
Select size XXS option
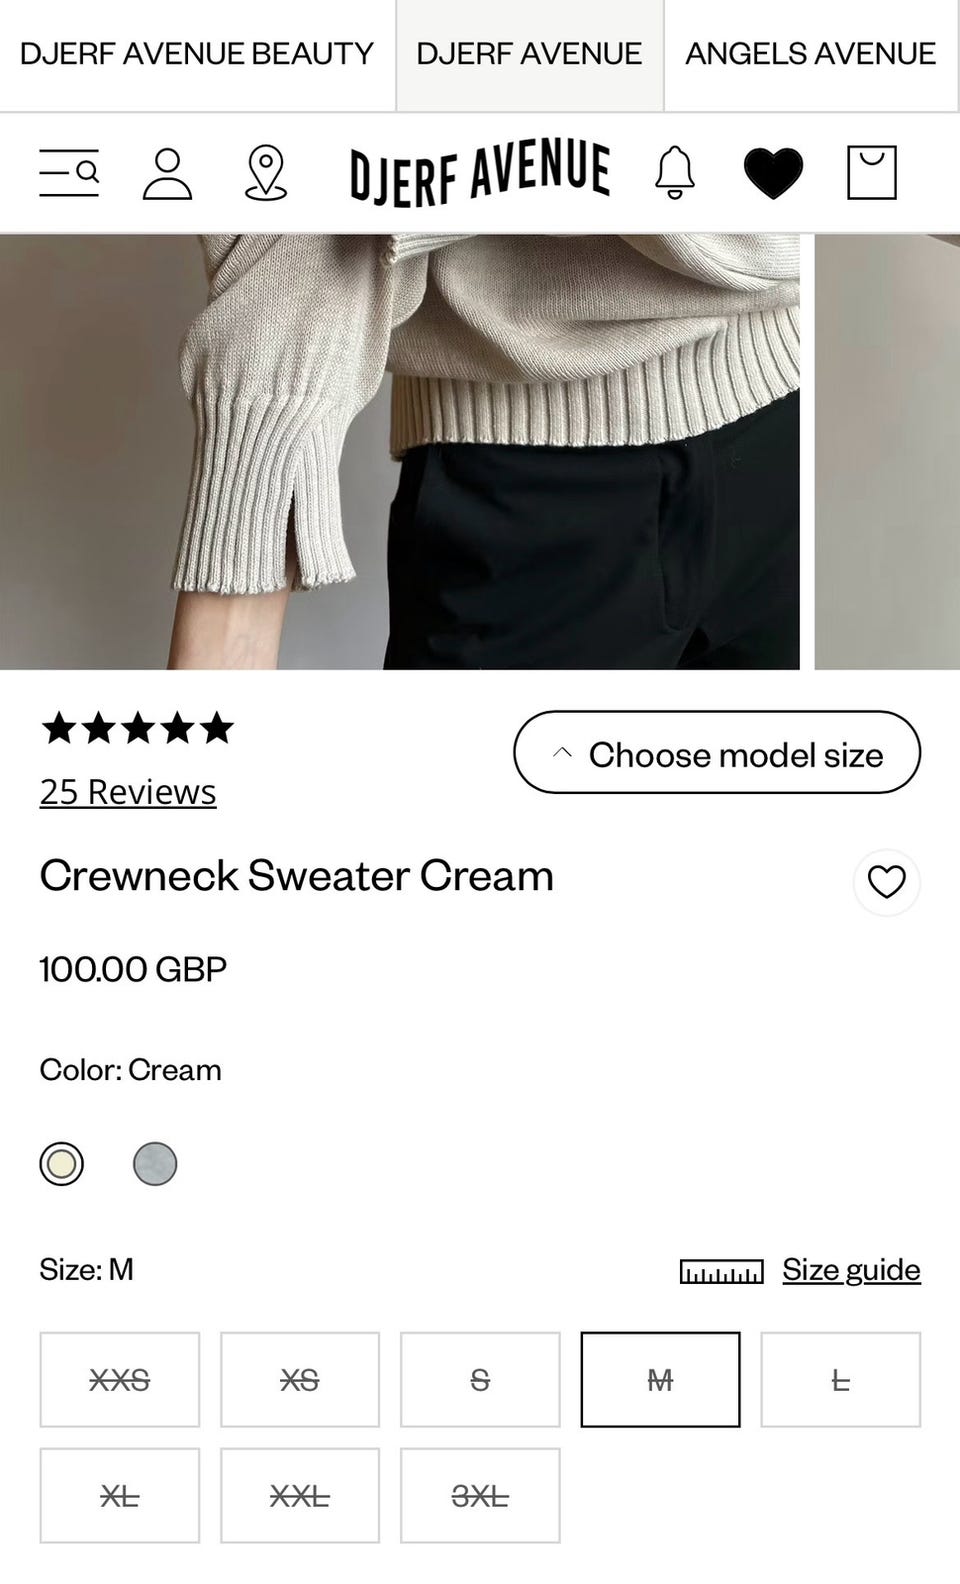(120, 1379)
